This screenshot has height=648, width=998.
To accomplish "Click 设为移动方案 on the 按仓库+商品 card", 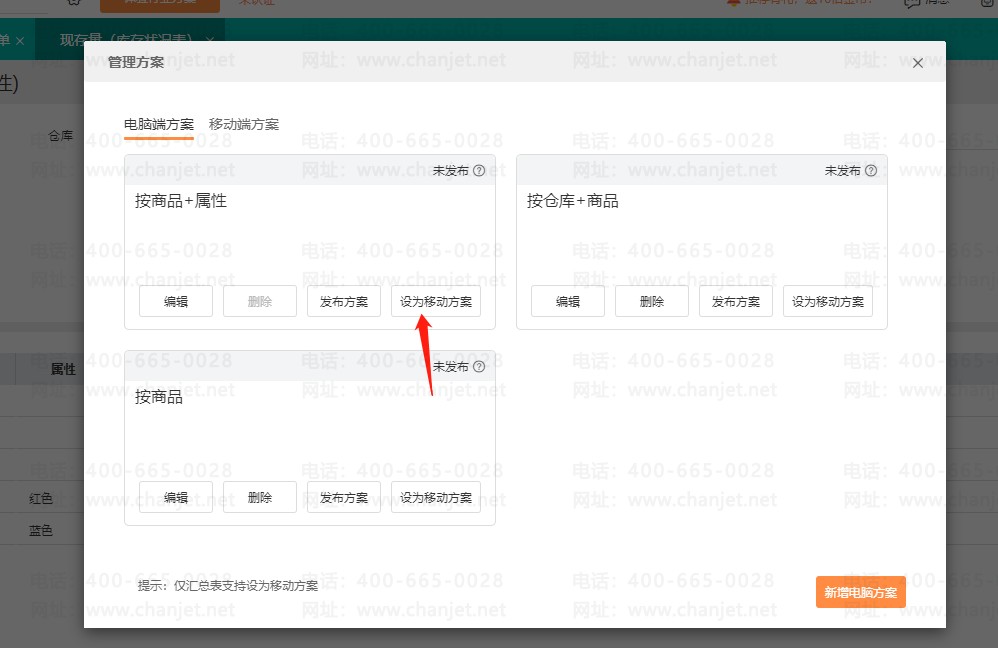I will 828,302.
